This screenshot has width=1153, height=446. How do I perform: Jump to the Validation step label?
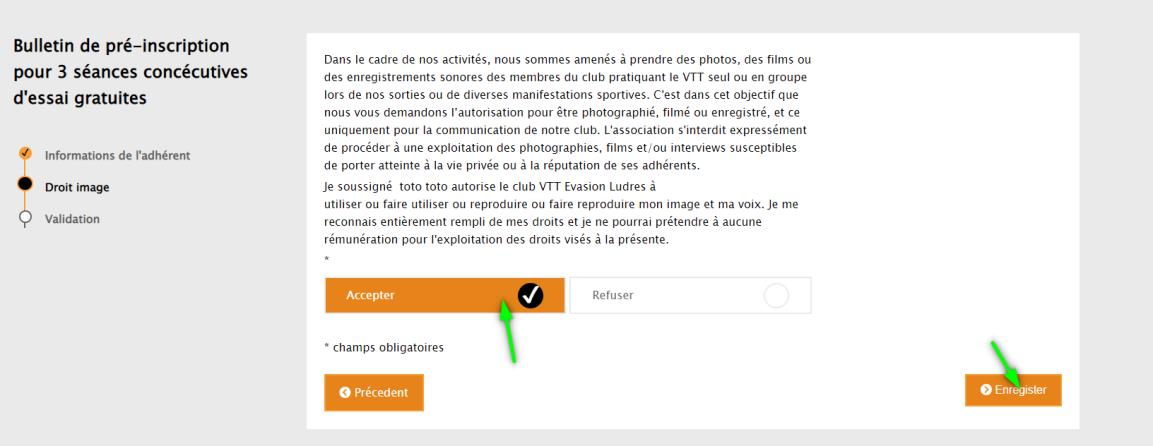[x=72, y=219]
